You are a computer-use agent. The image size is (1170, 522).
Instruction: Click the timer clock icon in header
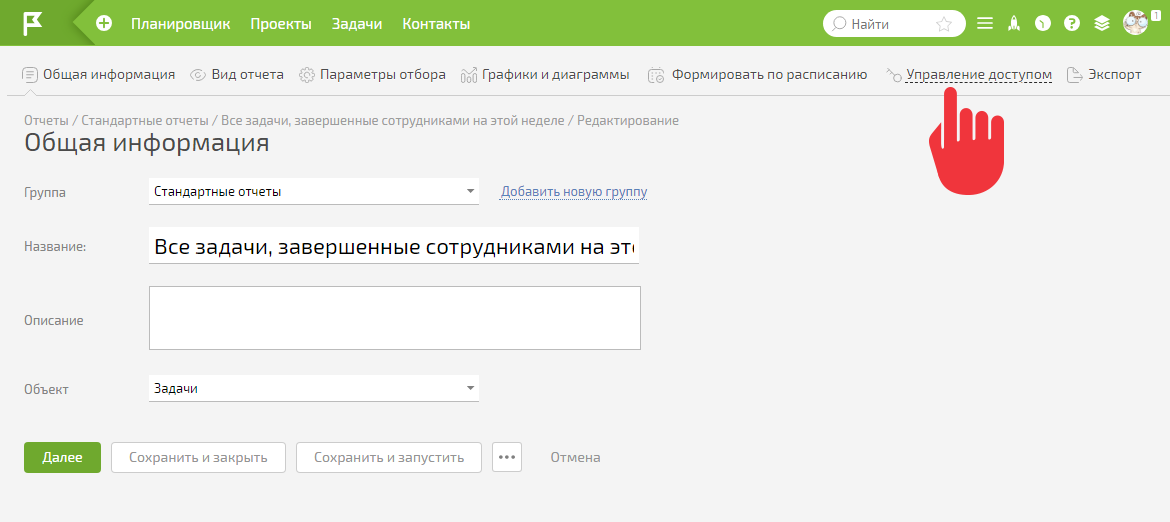coord(1042,24)
